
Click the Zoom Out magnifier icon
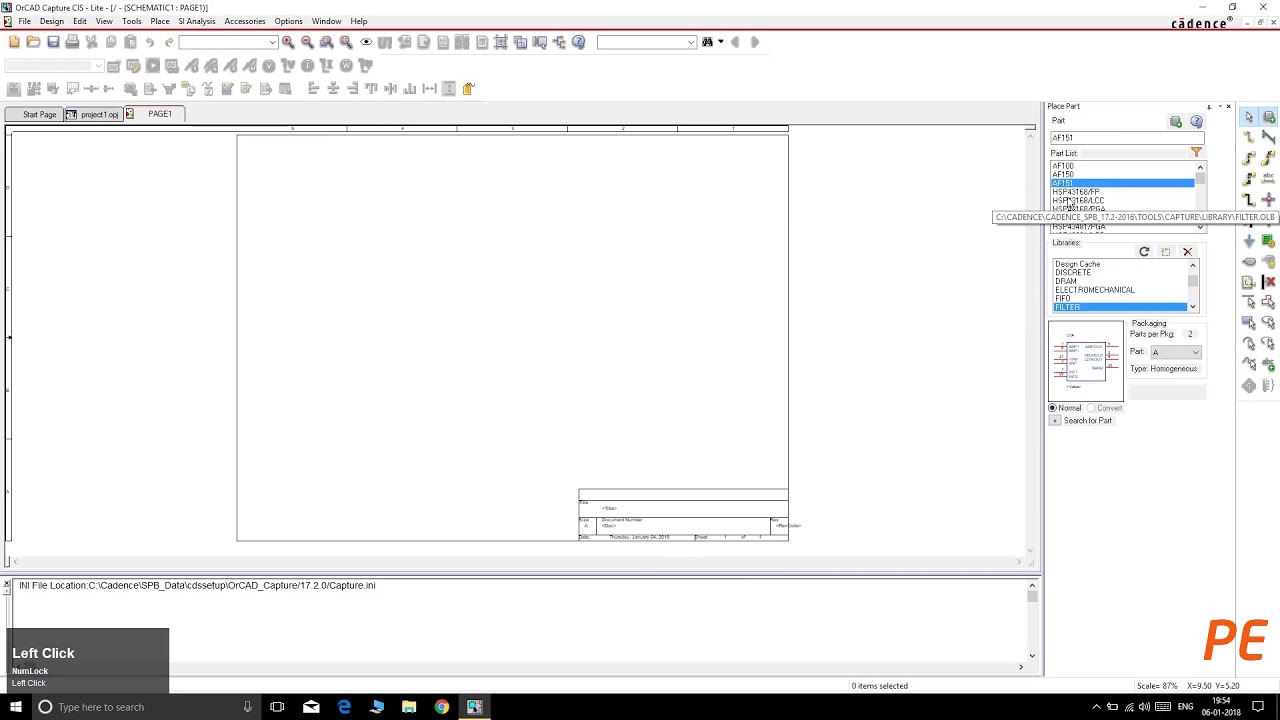(307, 42)
